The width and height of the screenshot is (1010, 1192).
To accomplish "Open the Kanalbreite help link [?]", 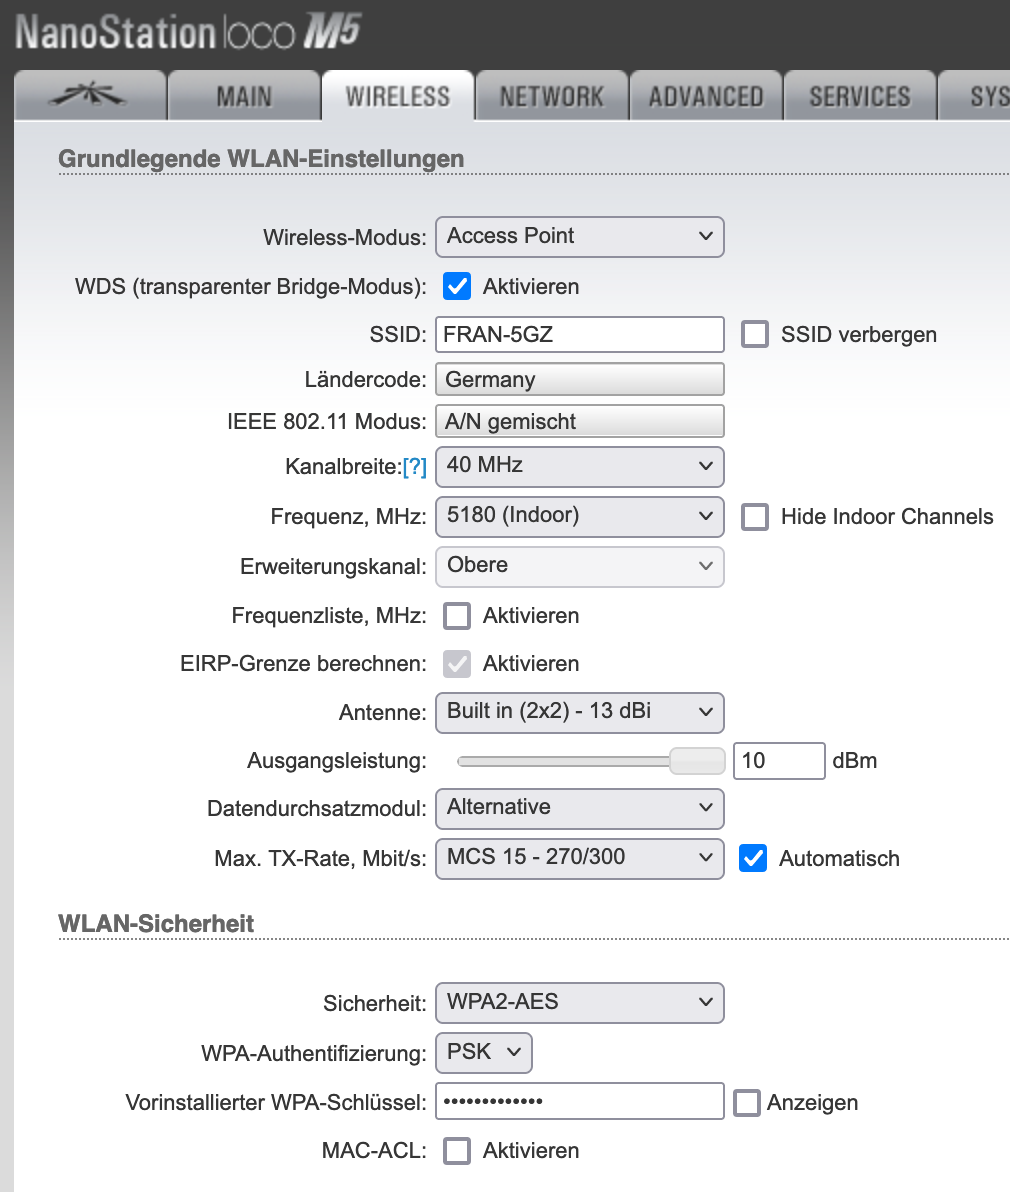I will (414, 467).
